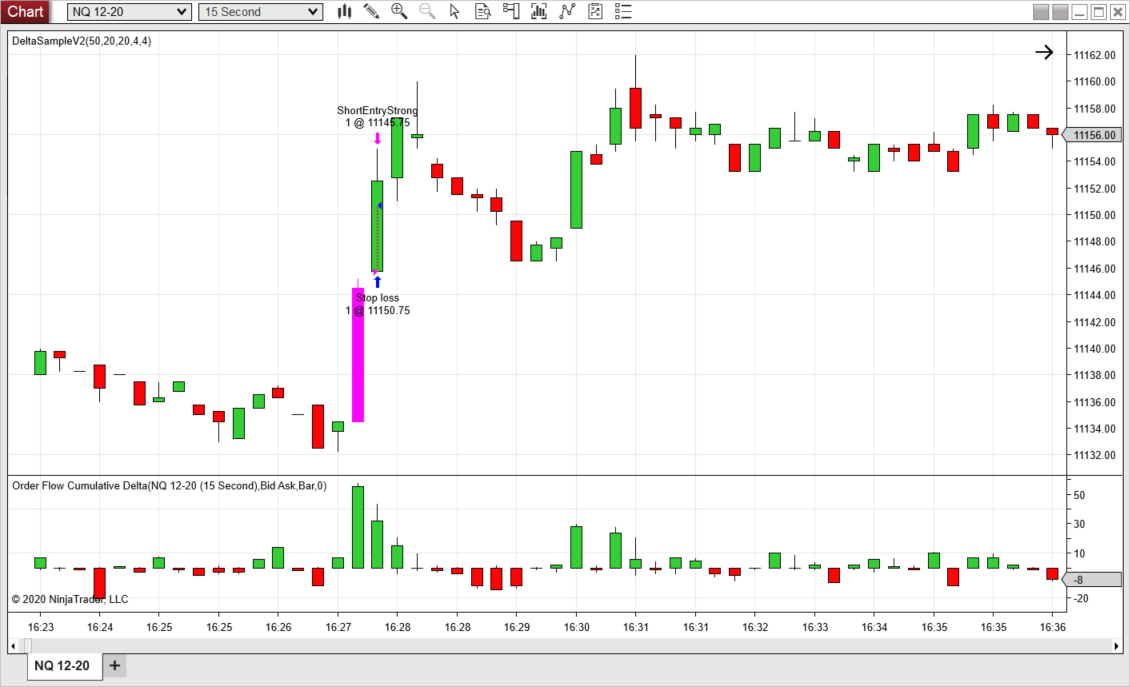Click the magenta short entry arrow marker
The width and height of the screenshot is (1130, 687).
tap(377, 138)
